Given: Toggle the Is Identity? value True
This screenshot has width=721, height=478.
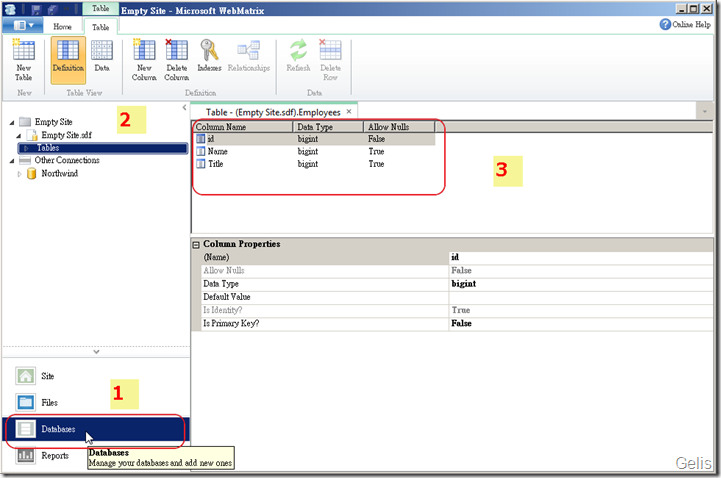Looking at the screenshot, I should coord(581,310).
